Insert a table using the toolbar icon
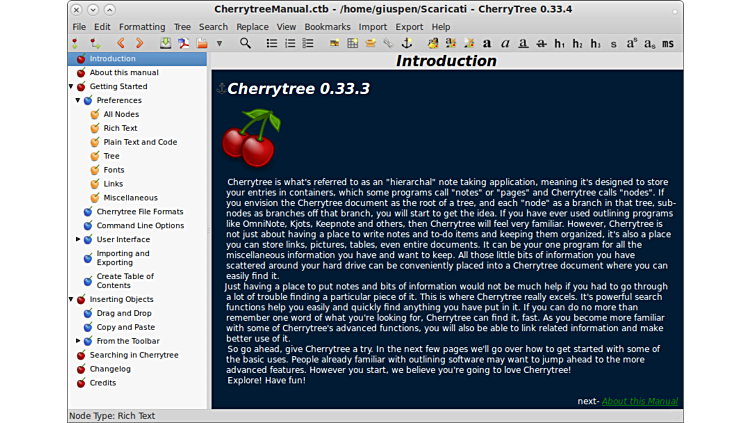 (352, 43)
